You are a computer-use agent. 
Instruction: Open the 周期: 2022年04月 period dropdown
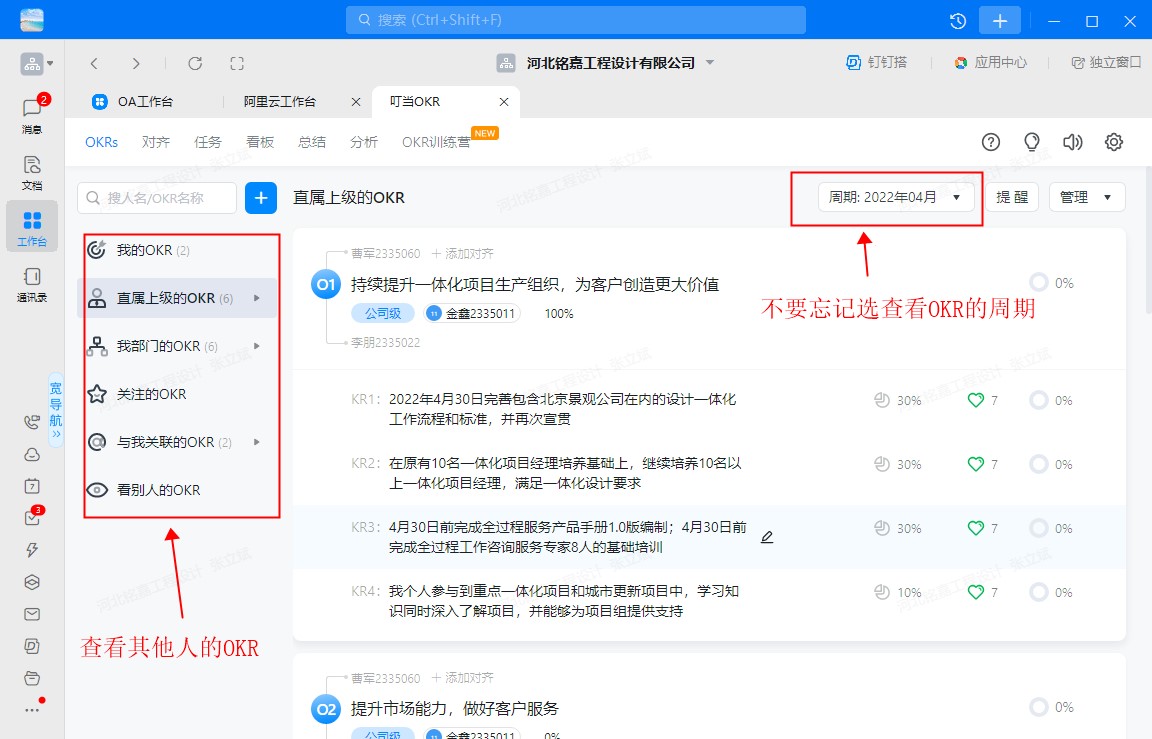pos(894,198)
